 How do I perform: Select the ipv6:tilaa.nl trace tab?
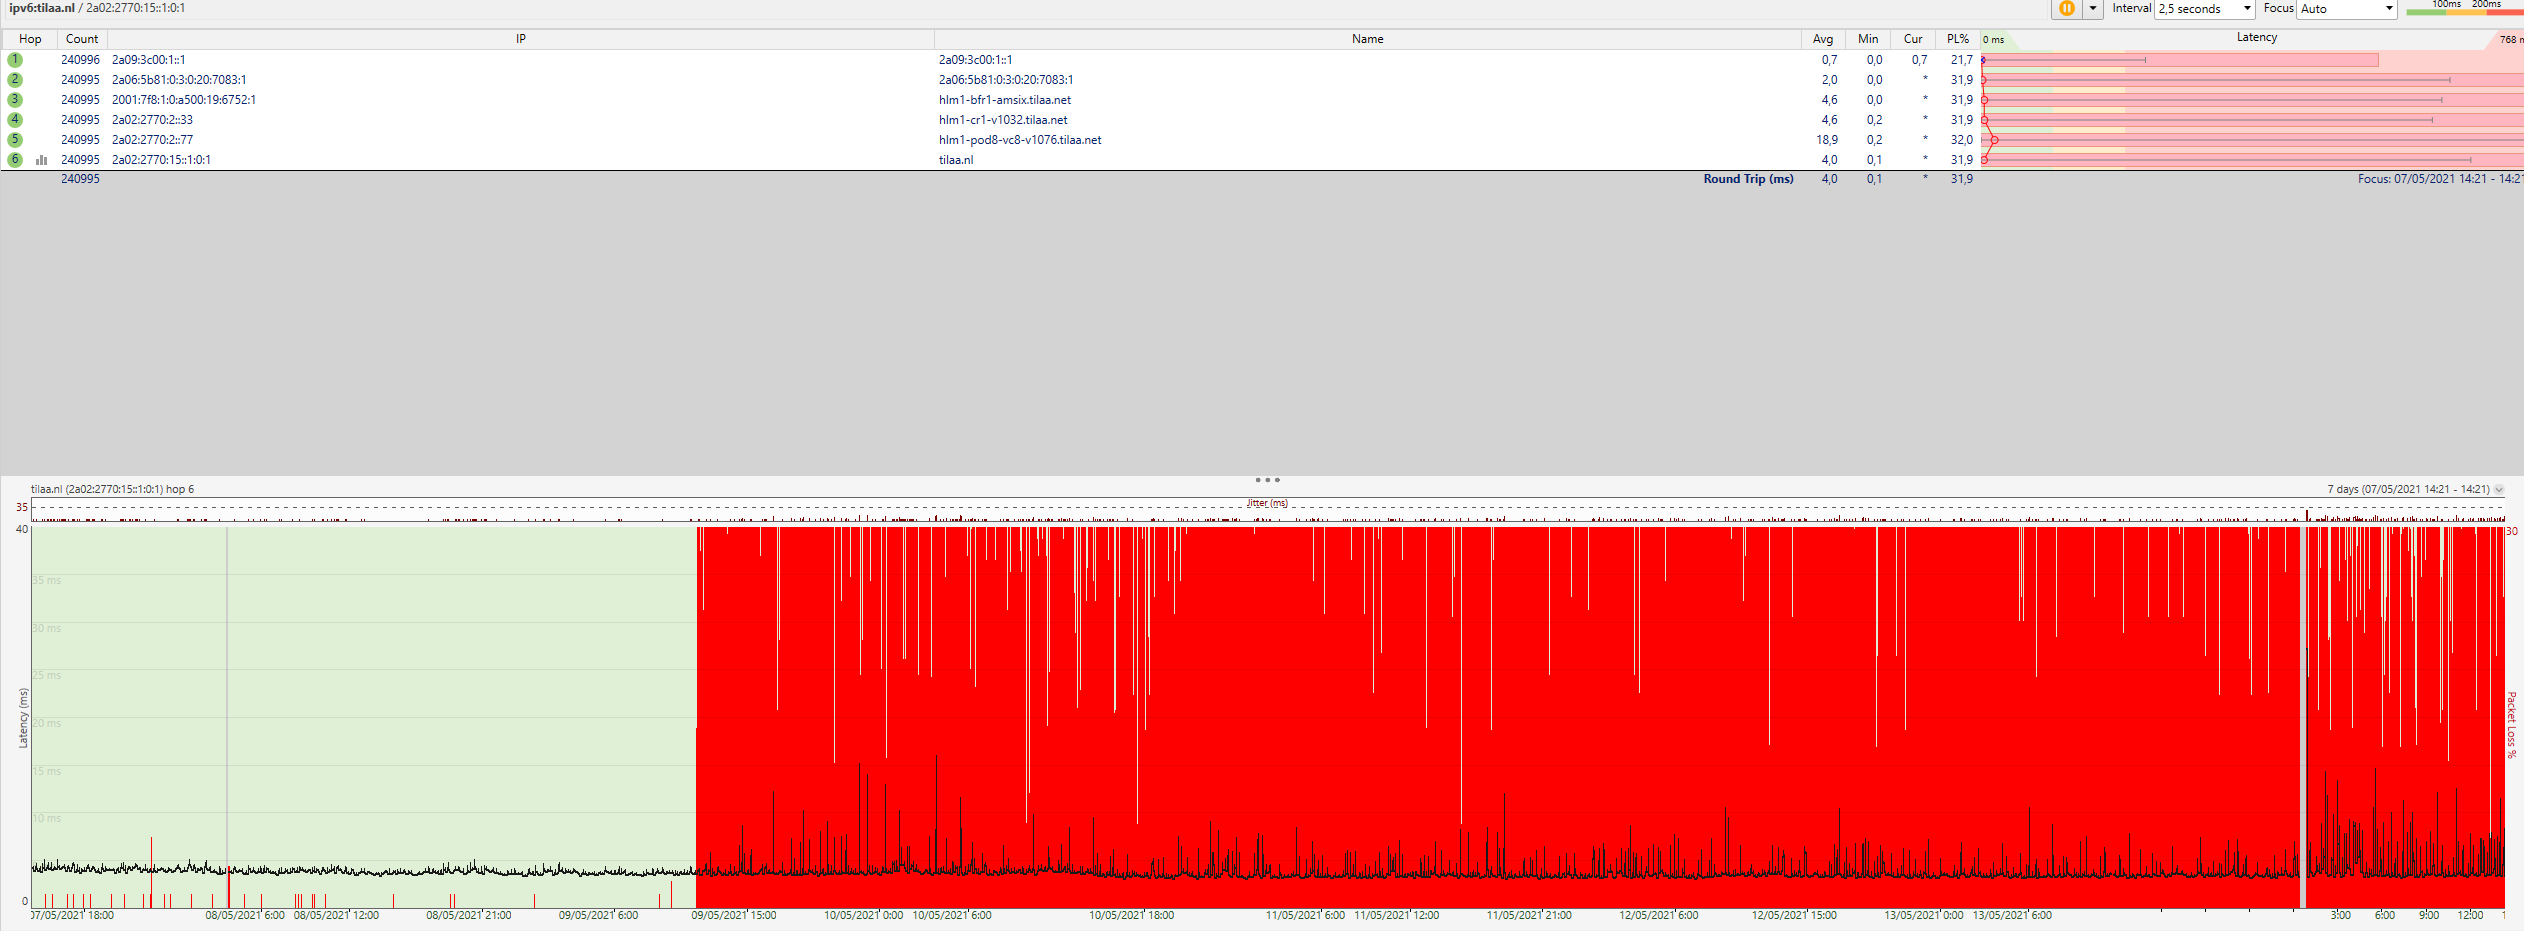40,6
